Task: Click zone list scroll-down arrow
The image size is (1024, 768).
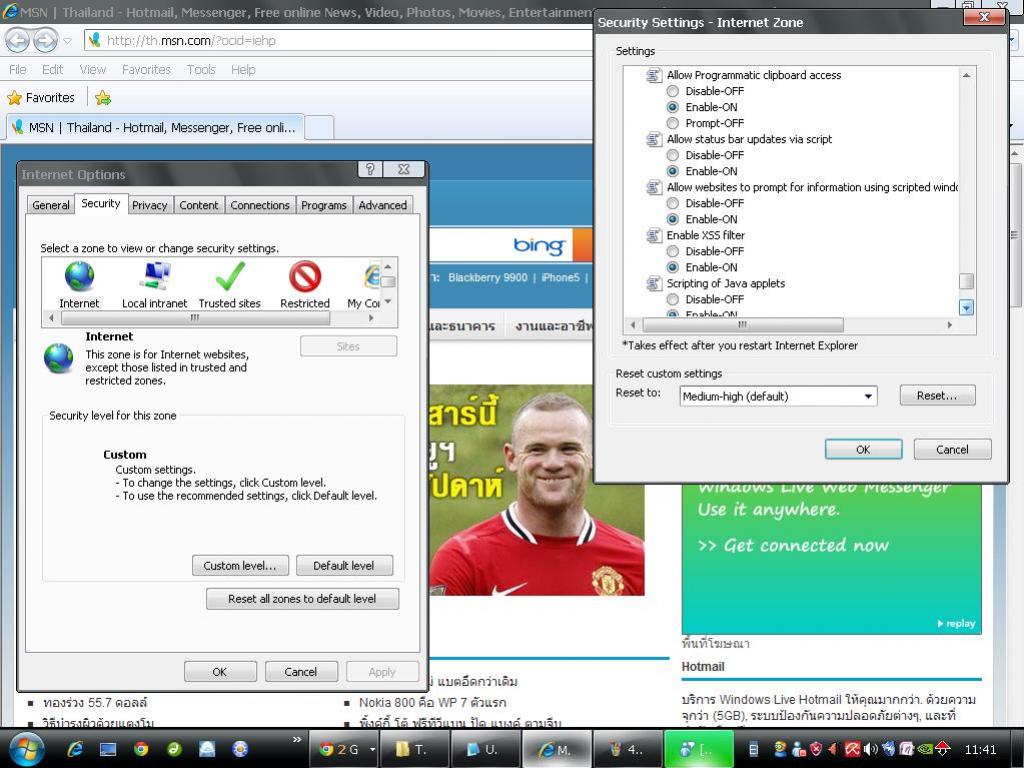Action: (388, 302)
